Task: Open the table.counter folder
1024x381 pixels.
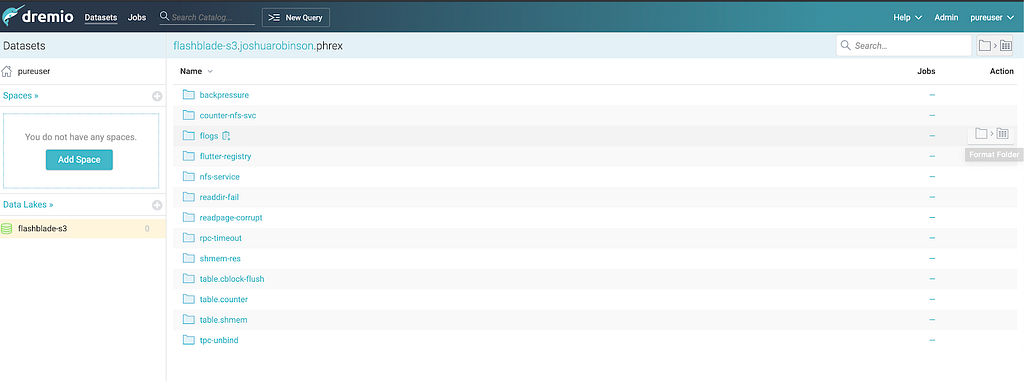Action: pos(223,299)
